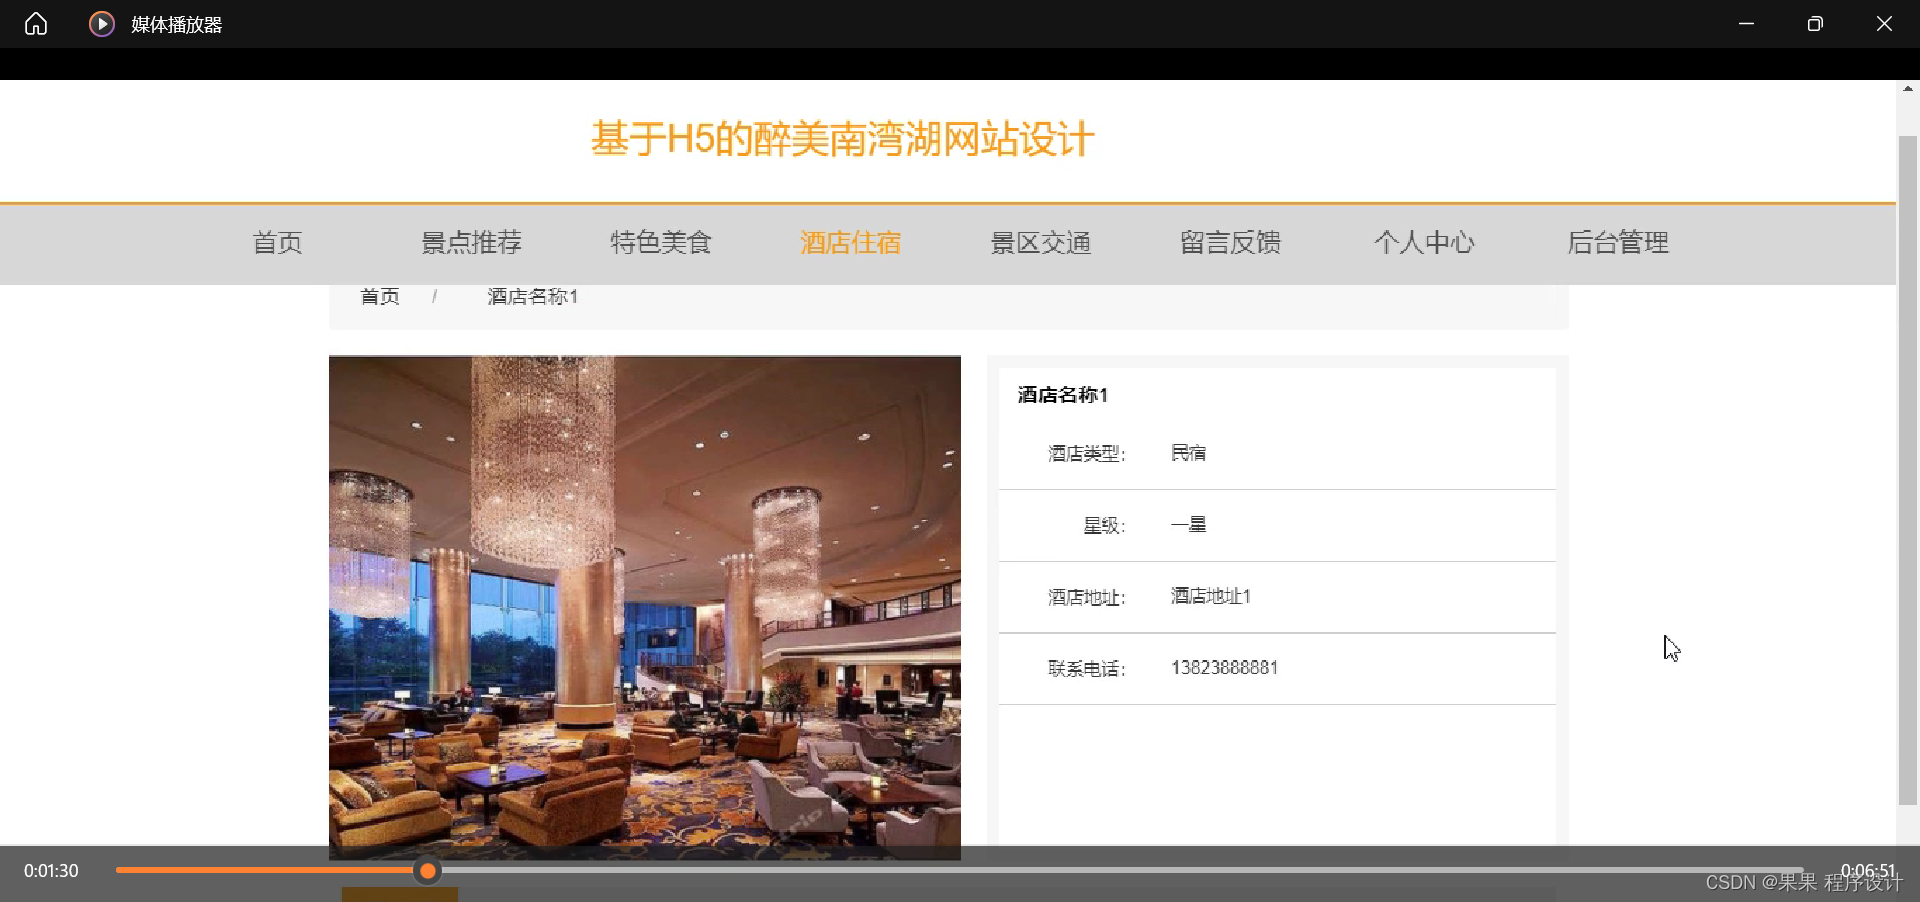This screenshot has height=902, width=1920.
Task: Select the 首页 navigation tab
Action: (277, 243)
